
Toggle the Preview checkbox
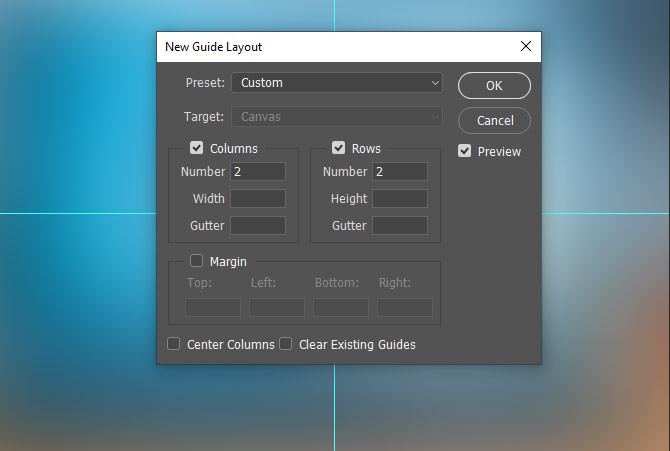click(465, 152)
